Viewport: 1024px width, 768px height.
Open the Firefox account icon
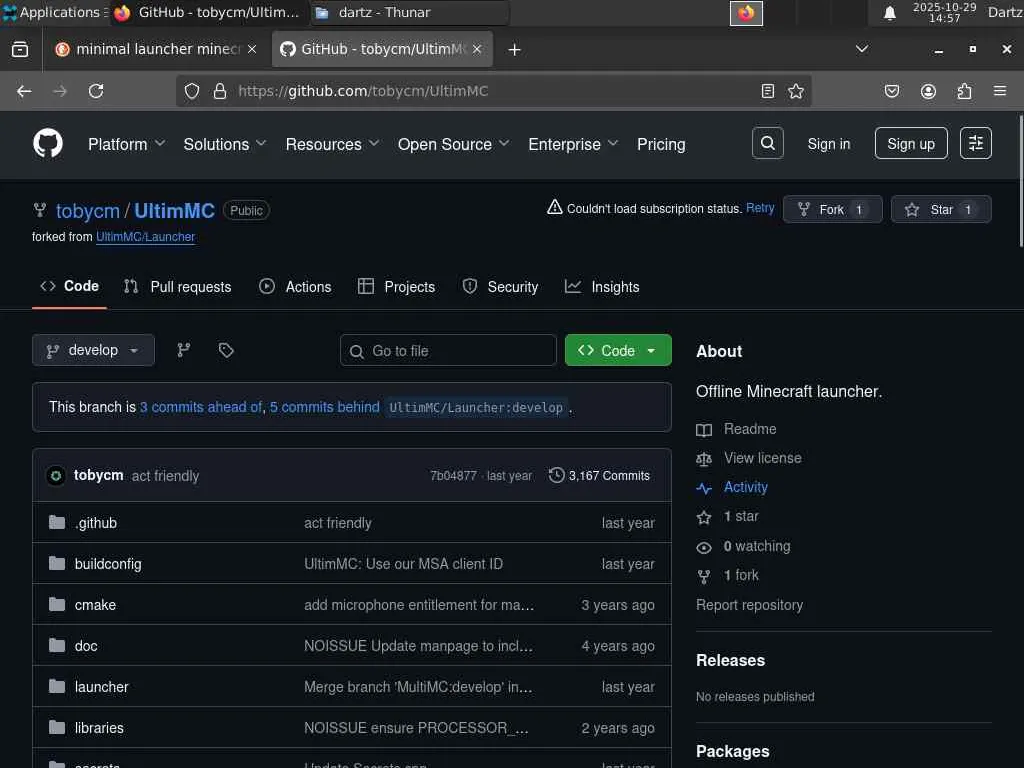point(928,91)
